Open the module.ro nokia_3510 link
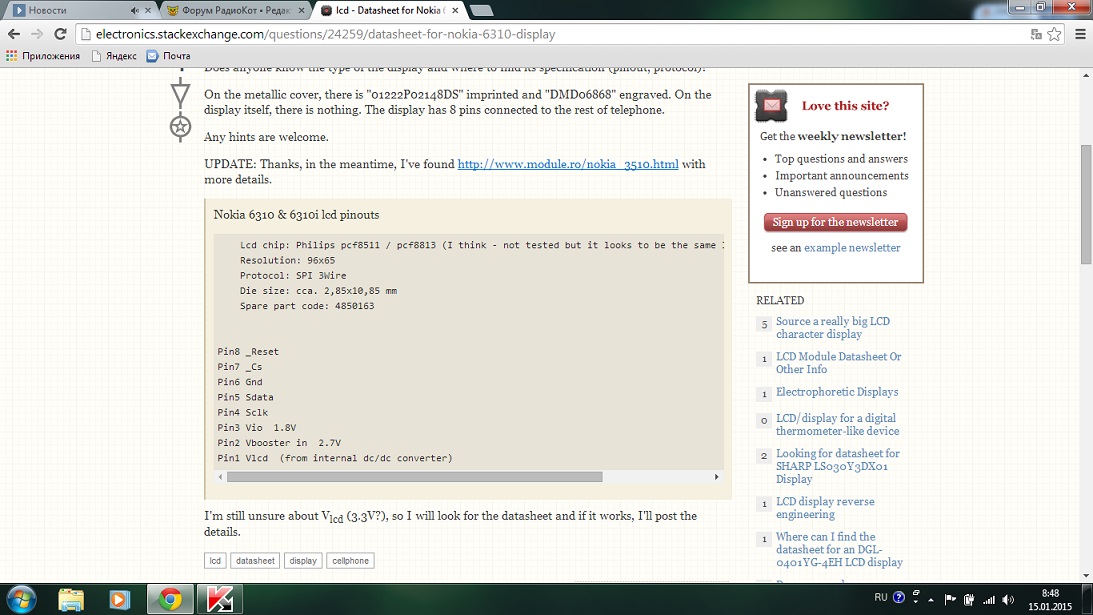Screen dimensions: 1093x615 tap(568, 164)
